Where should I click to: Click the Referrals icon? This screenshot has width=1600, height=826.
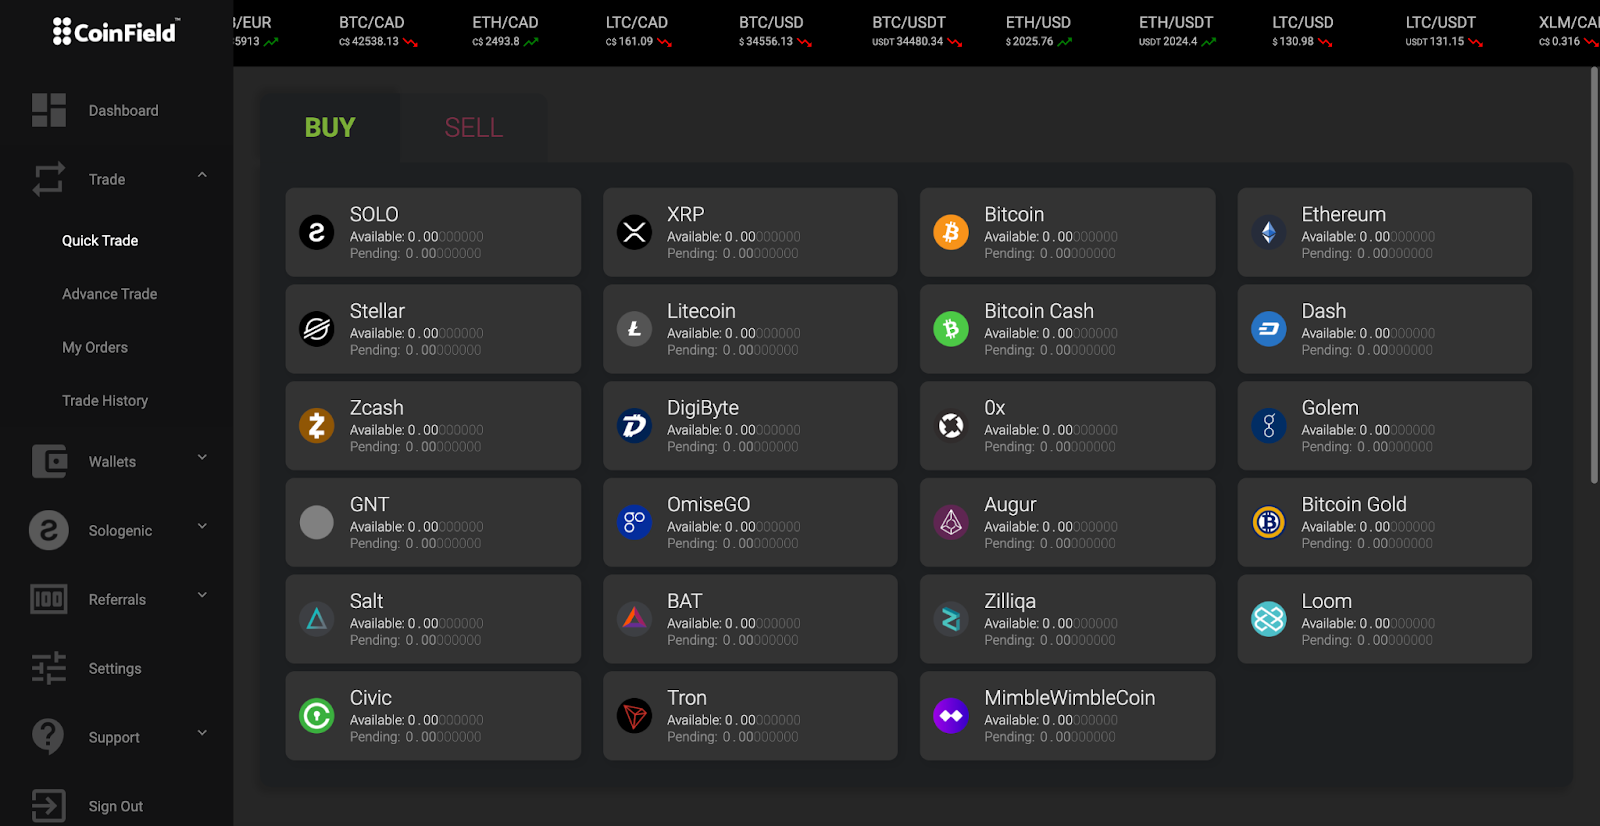click(x=49, y=599)
